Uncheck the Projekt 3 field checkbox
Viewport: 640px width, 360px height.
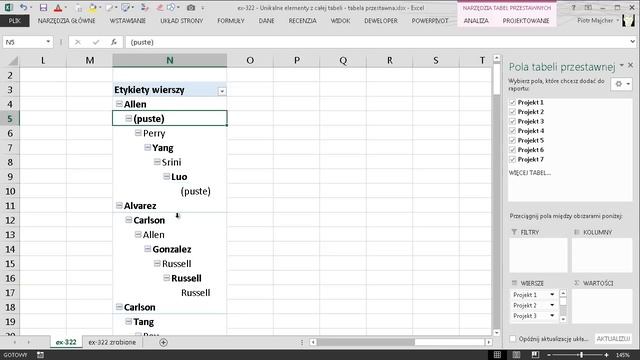point(513,121)
